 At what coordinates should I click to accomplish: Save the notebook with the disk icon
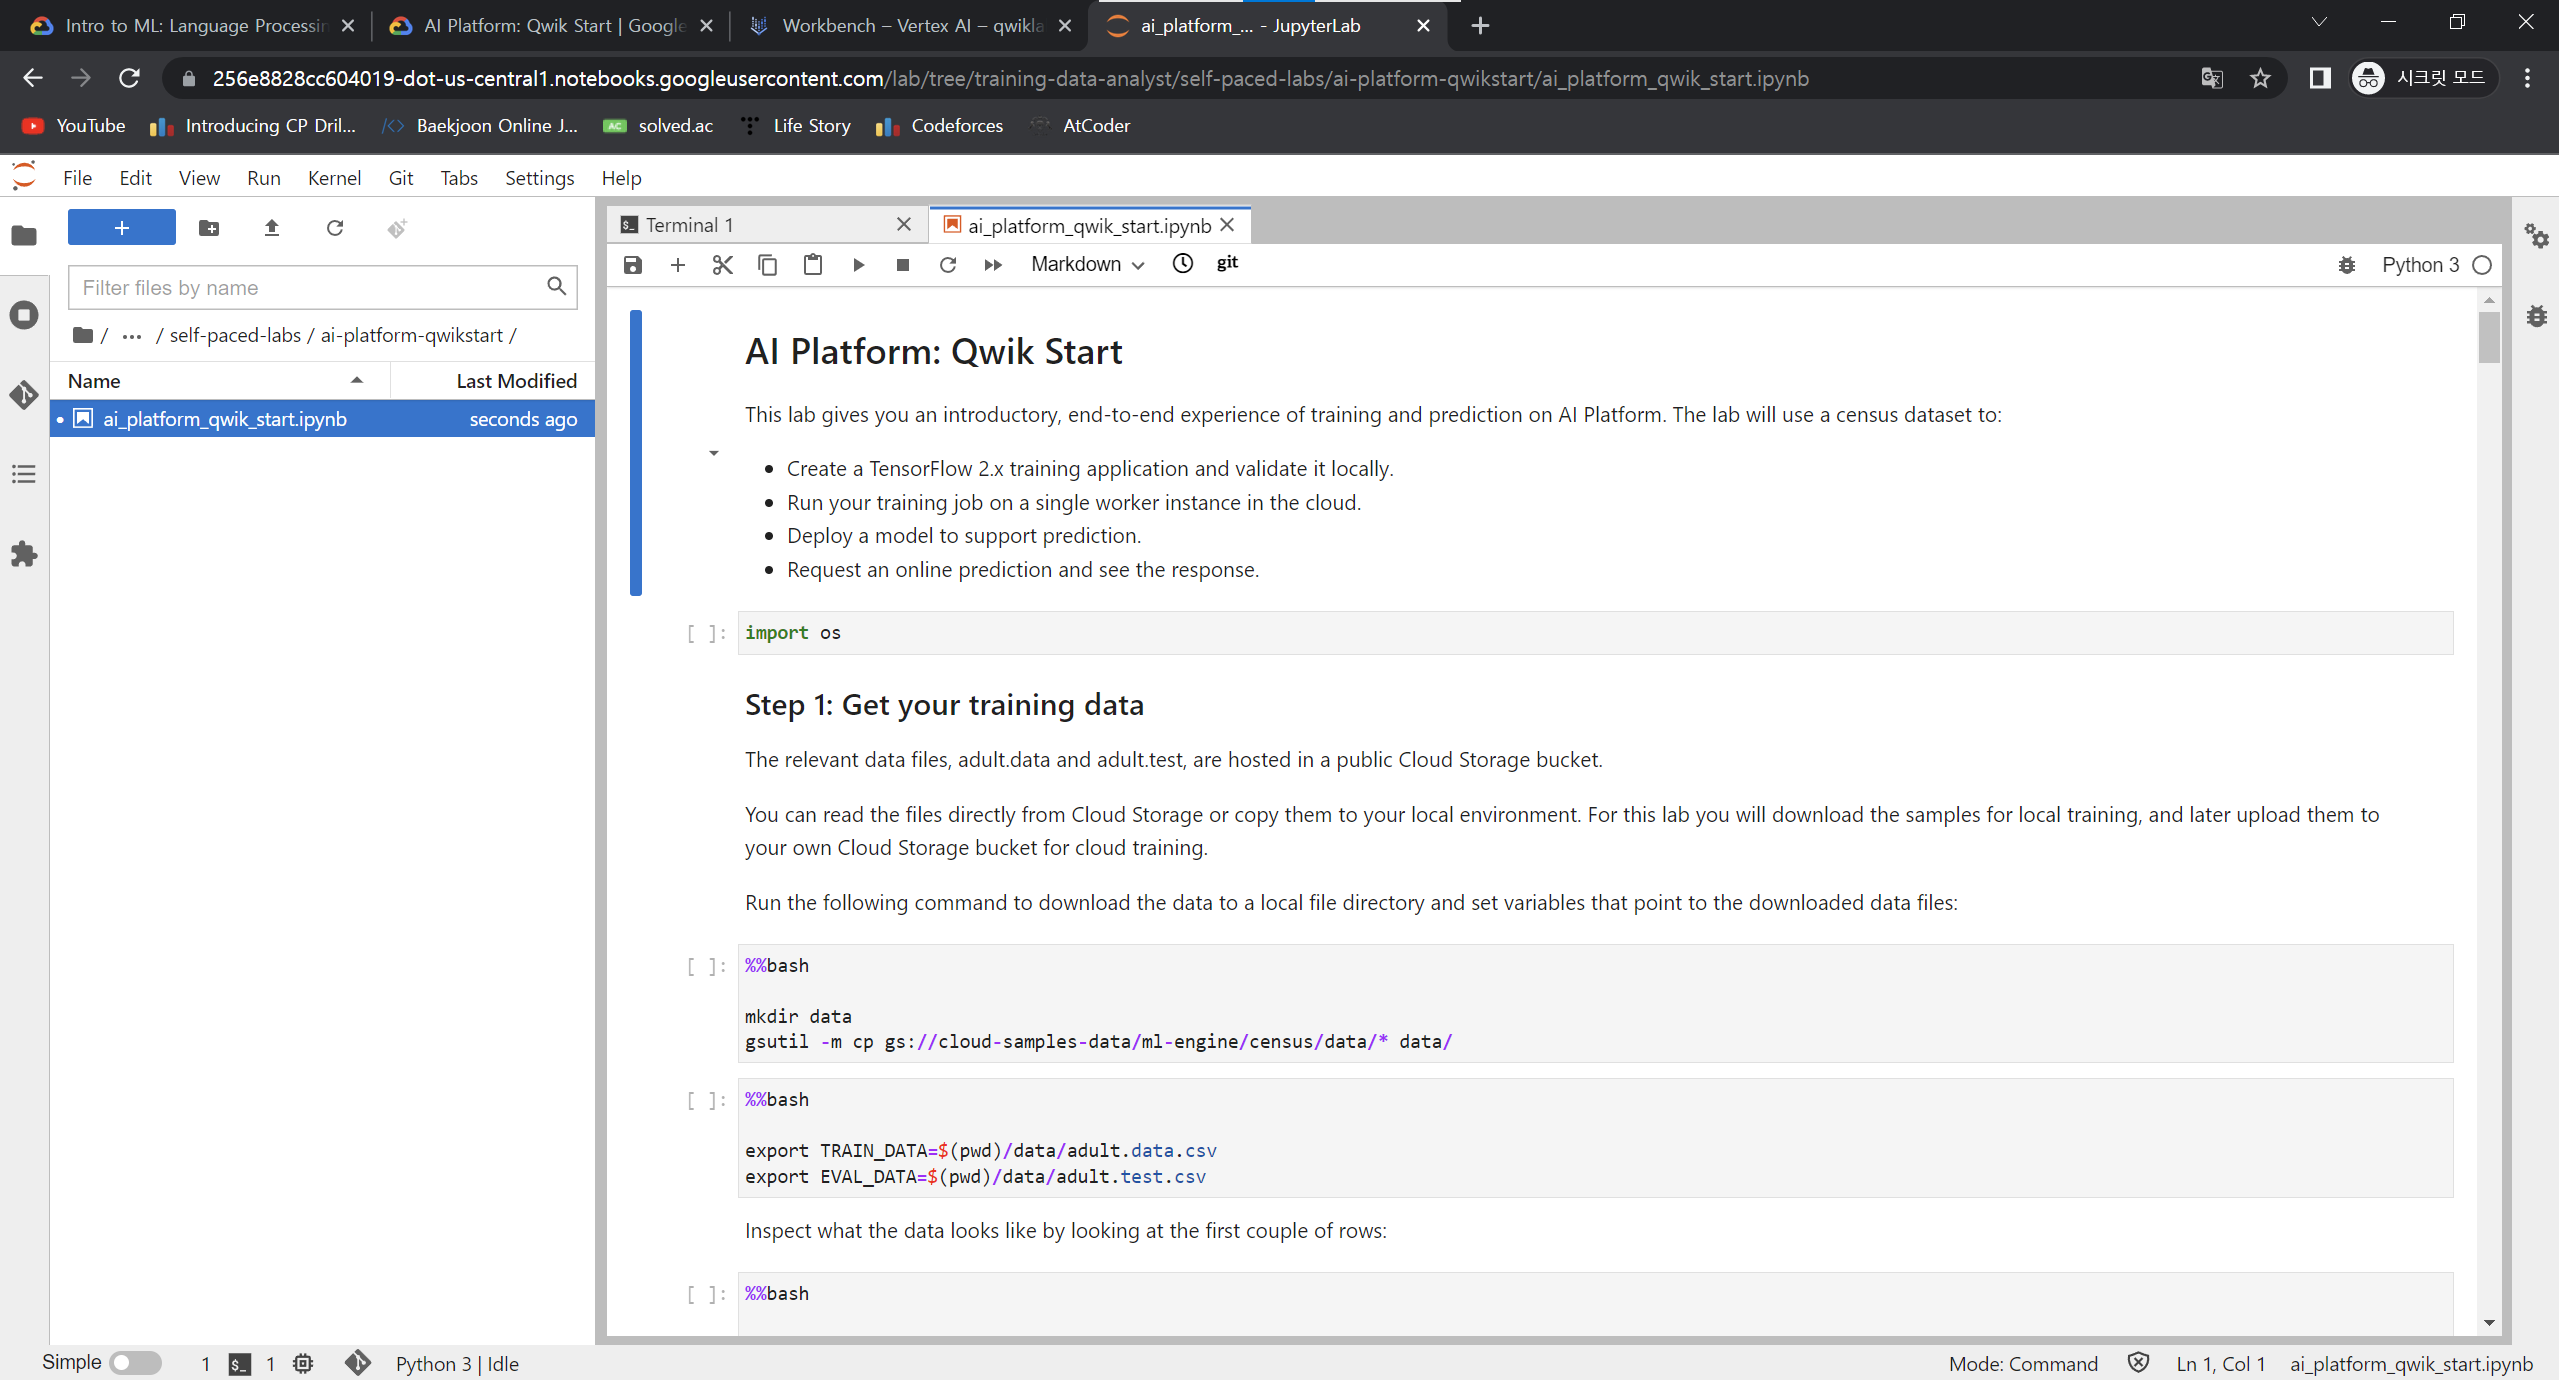(632, 265)
